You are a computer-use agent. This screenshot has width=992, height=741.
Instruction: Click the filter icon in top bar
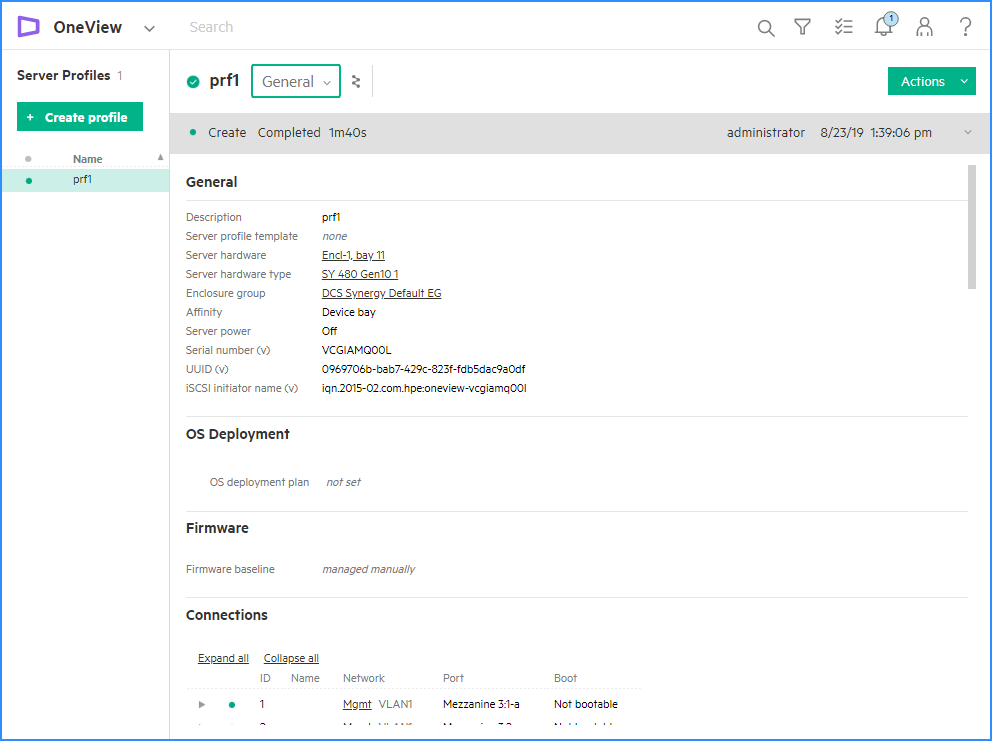click(x=803, y=27)
